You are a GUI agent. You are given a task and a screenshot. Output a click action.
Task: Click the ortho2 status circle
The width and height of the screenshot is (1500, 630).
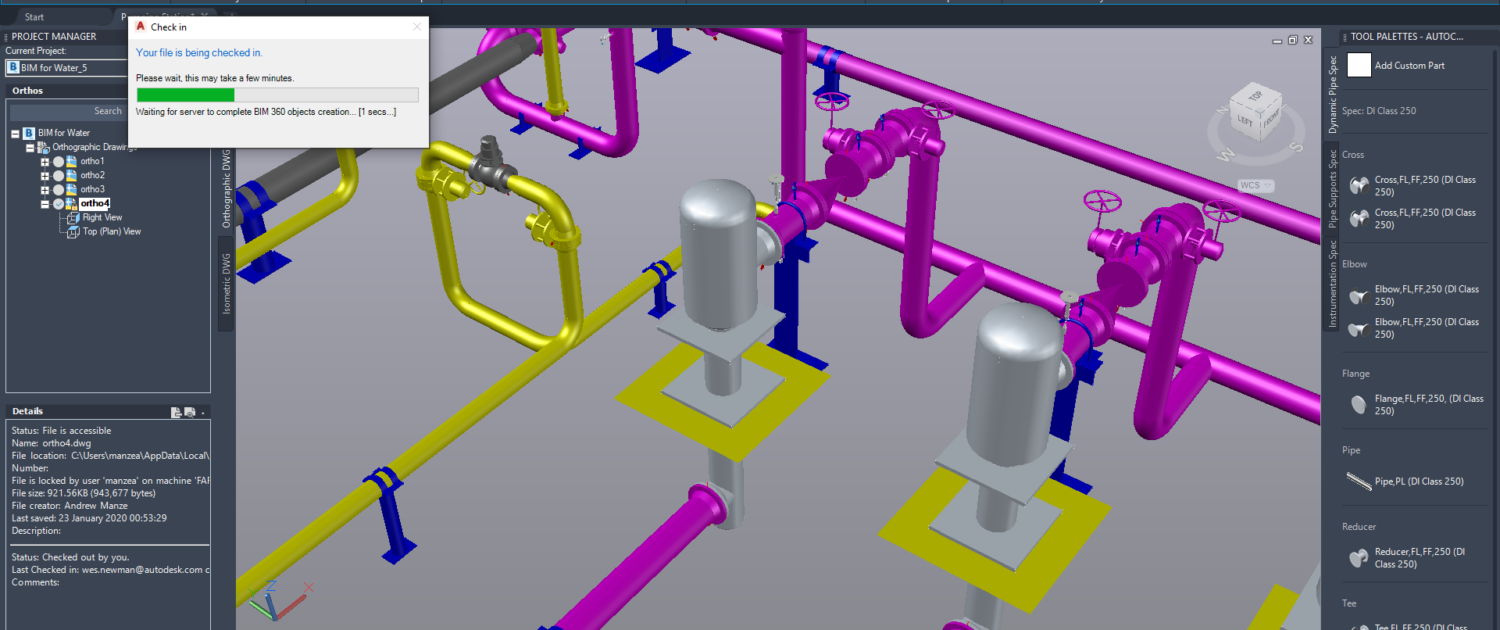[x=58, y=176]
